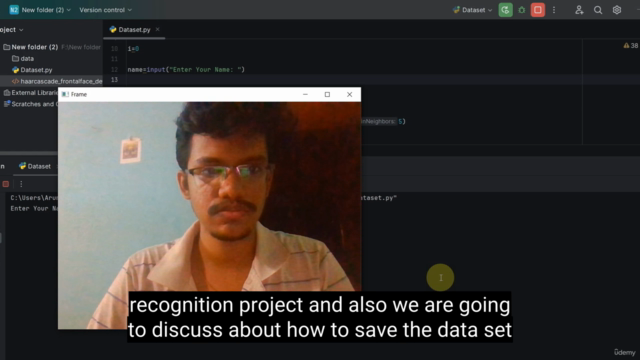
Task: Close the Dataset.py editor tab
Action: pyautogui.click(x=158, y=29)
